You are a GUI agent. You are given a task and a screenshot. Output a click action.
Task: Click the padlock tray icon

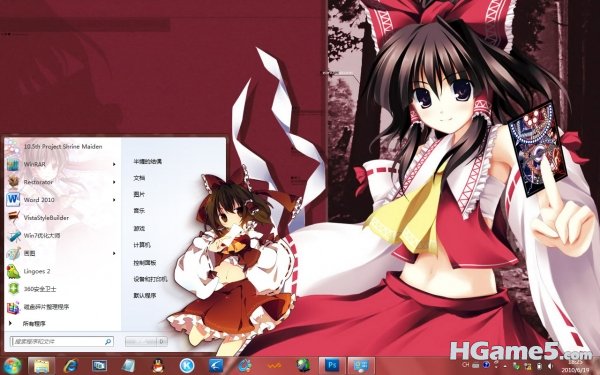tap(528, 366)
